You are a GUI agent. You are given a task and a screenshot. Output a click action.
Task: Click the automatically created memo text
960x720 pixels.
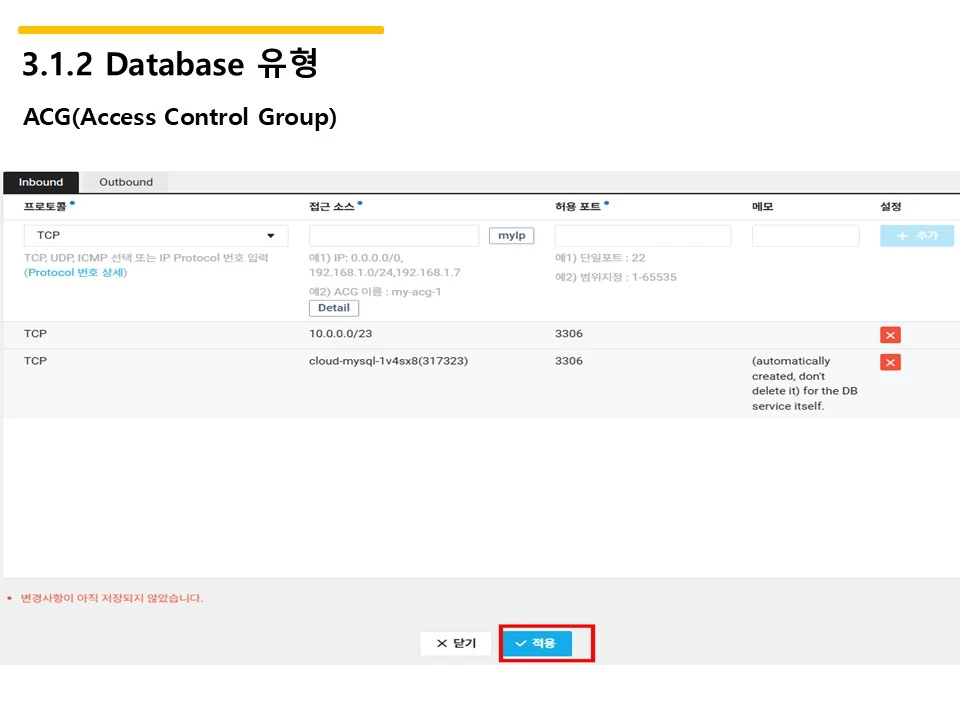pyautogui.click(x=804, y=383)
